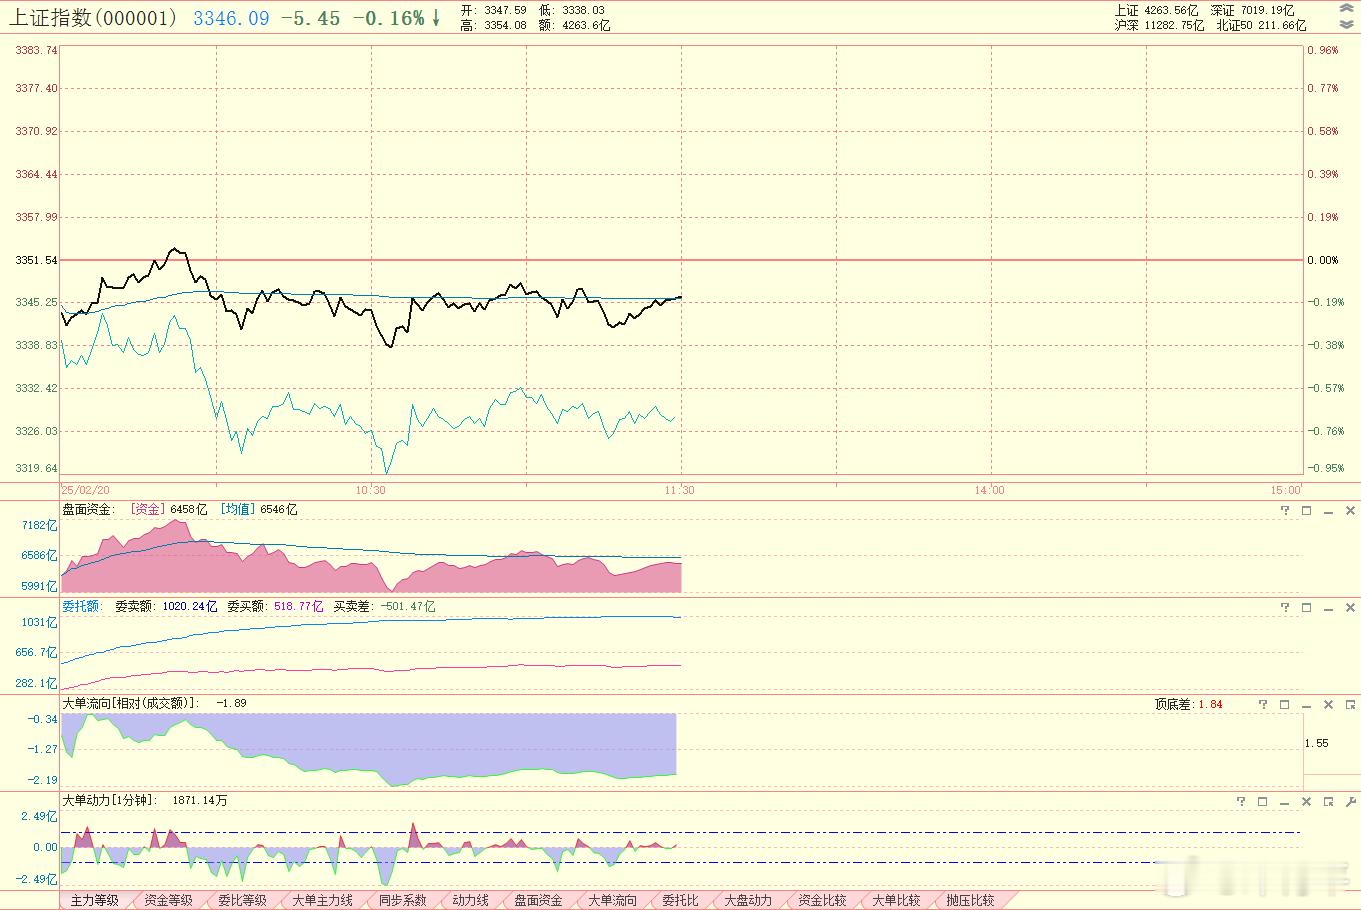
Task: Select the 大单流向 bottom tab
Action: [x=612, y=900]
